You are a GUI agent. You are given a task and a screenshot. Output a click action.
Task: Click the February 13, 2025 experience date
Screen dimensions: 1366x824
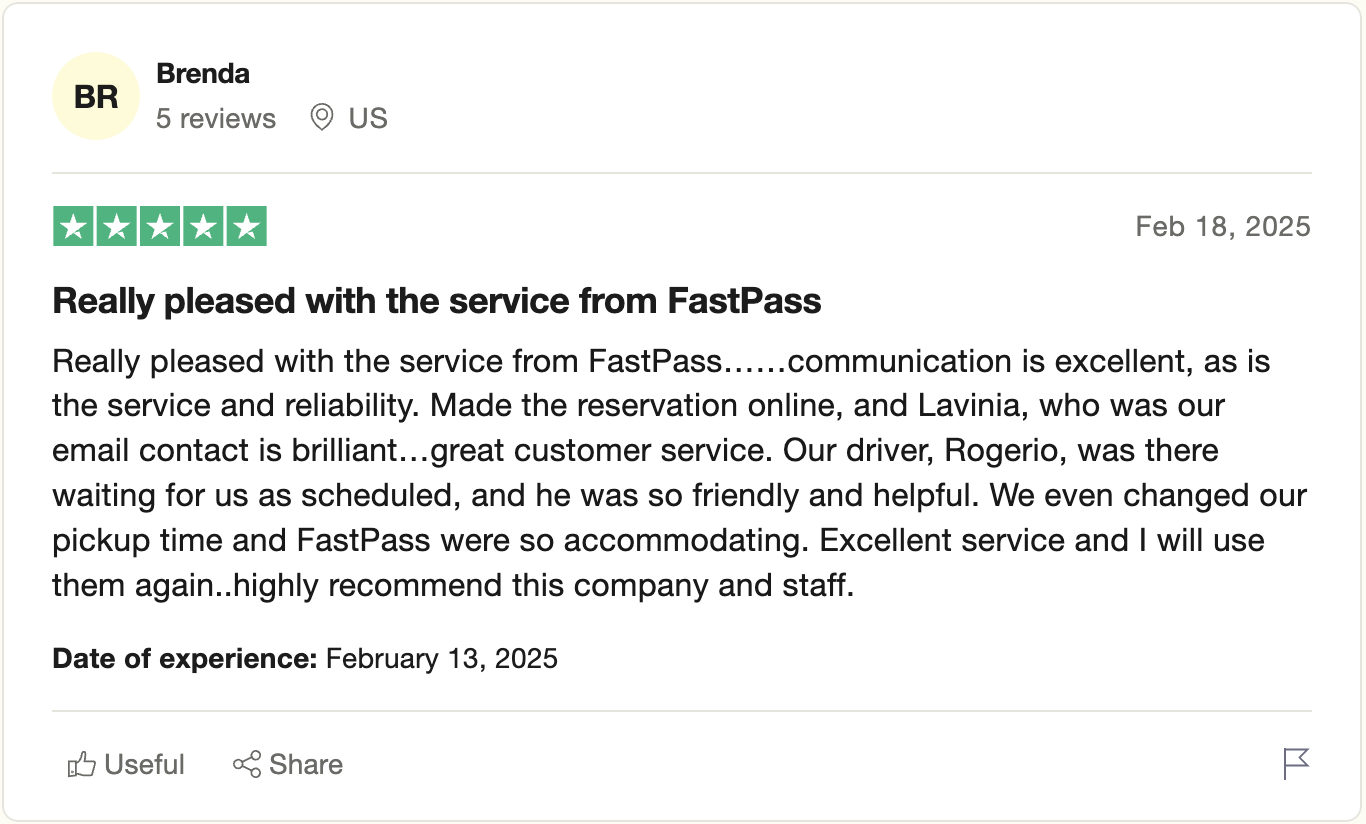[x=442, y=658]
